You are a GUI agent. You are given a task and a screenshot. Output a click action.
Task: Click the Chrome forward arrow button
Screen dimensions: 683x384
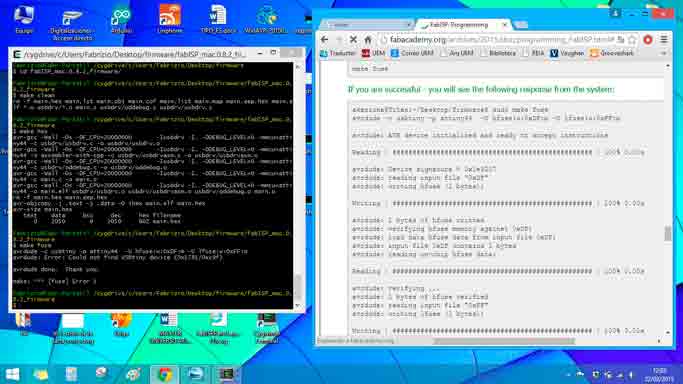[x=339, y=40]
